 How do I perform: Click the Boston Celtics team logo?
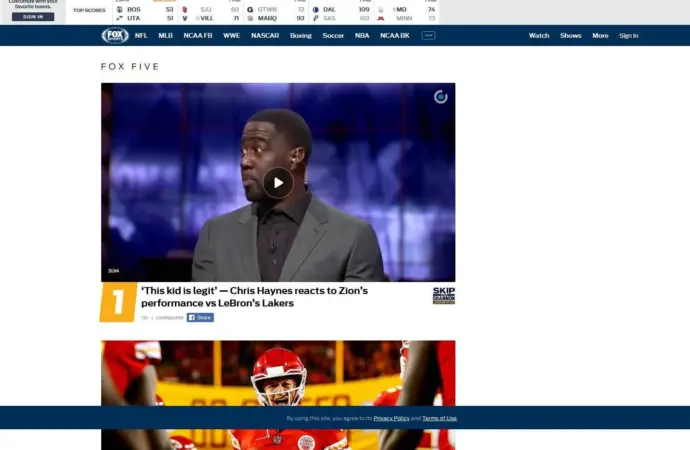tap(119, 9)
